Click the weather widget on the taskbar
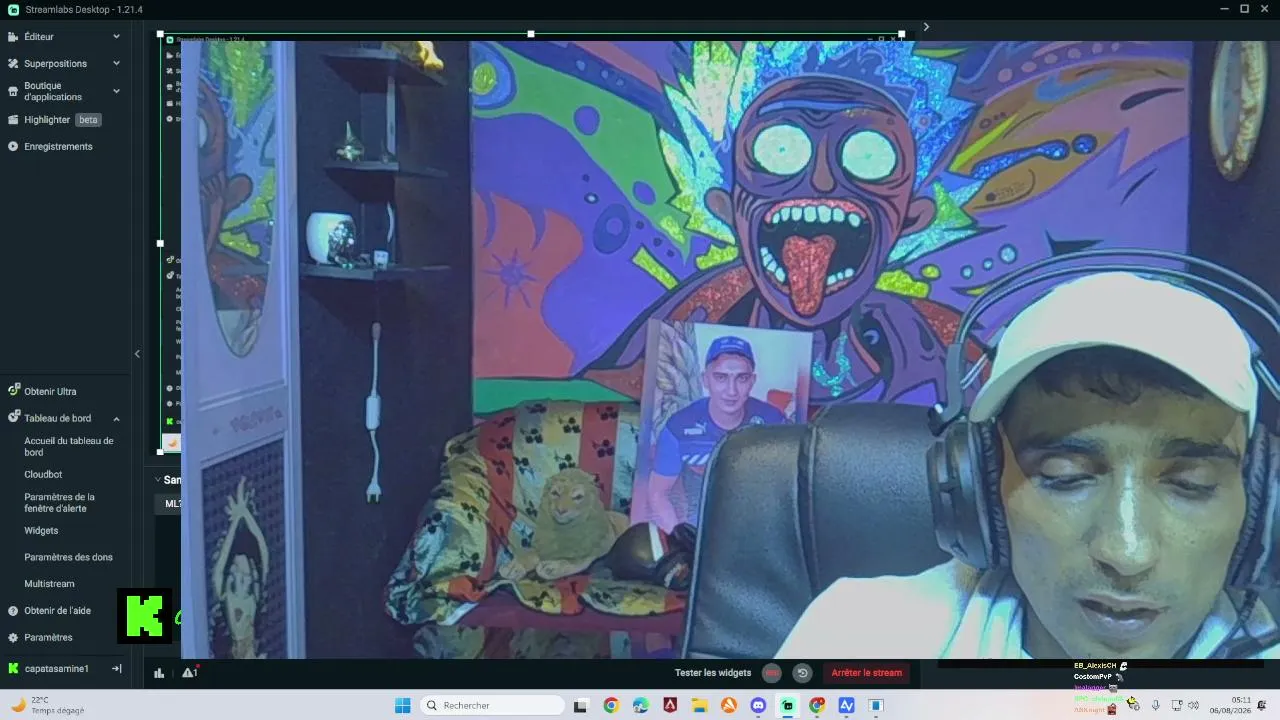 pyautogui.click(x=47, y=705)
